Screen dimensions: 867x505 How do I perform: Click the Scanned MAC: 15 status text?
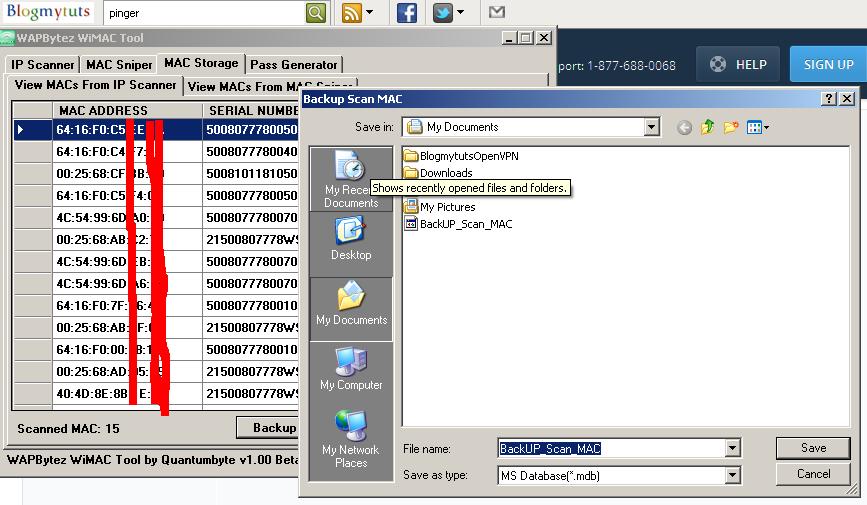pyautogui.click(x=68, y=429)
